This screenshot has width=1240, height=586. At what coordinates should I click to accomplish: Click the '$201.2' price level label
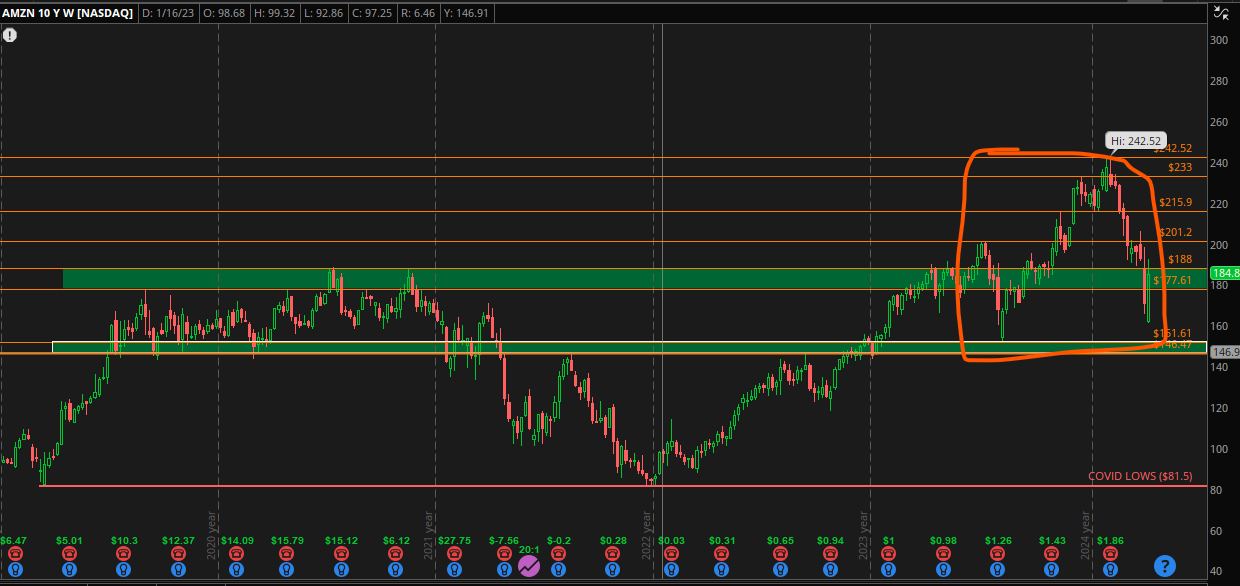pyautogui.click(x=1176, y=232)
